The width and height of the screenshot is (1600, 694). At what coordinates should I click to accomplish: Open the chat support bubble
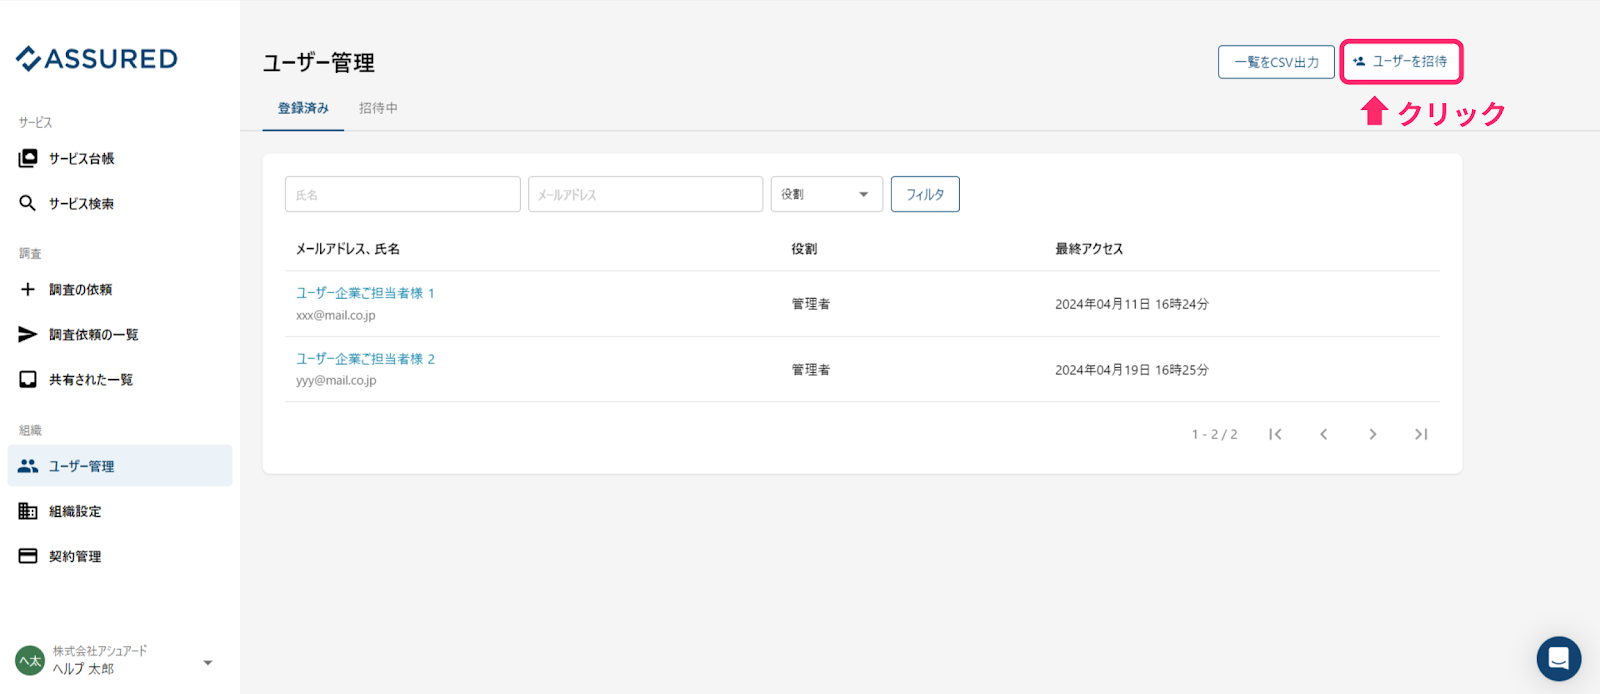(x=1559, y=659)
